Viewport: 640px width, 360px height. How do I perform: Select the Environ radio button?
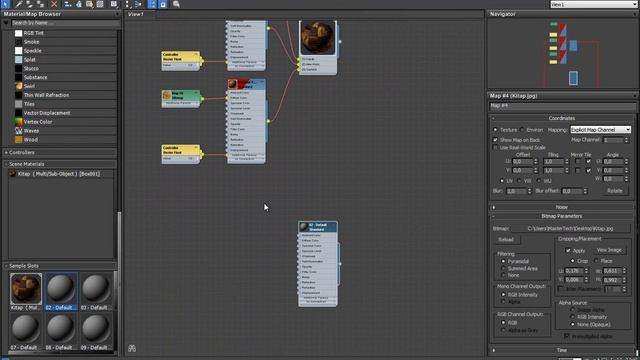pos(522,130)
